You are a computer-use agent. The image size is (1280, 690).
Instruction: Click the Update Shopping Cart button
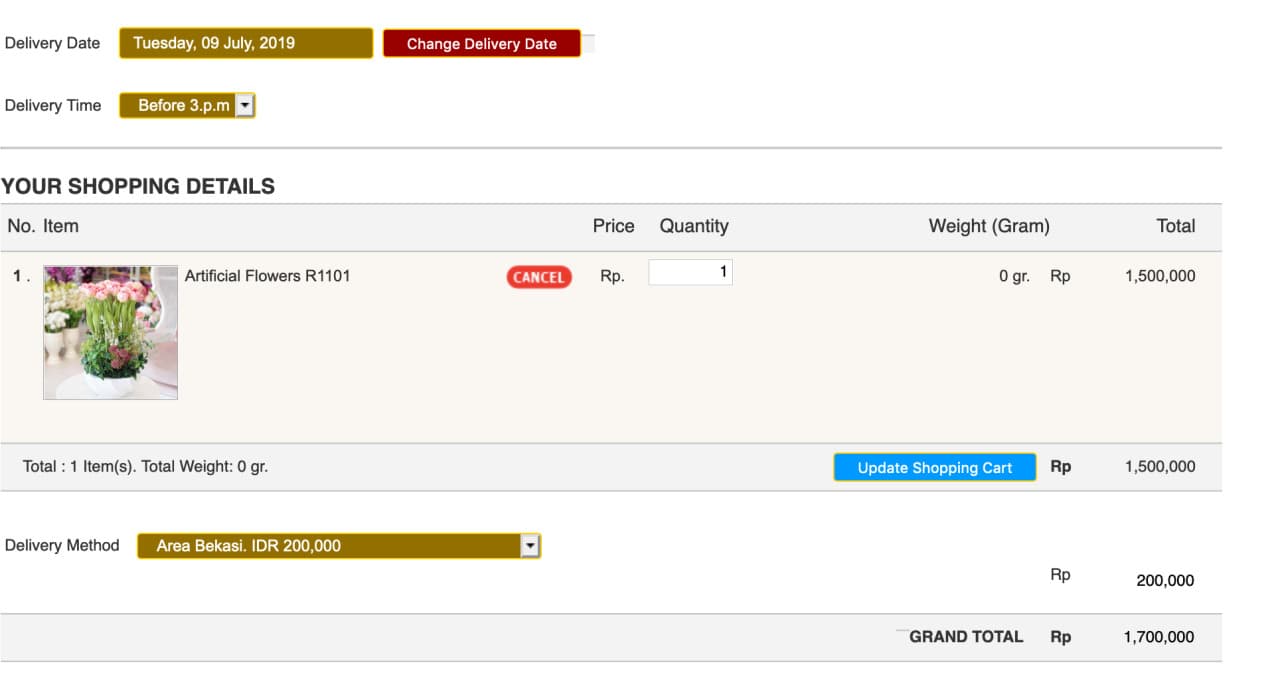pos(934,467)
